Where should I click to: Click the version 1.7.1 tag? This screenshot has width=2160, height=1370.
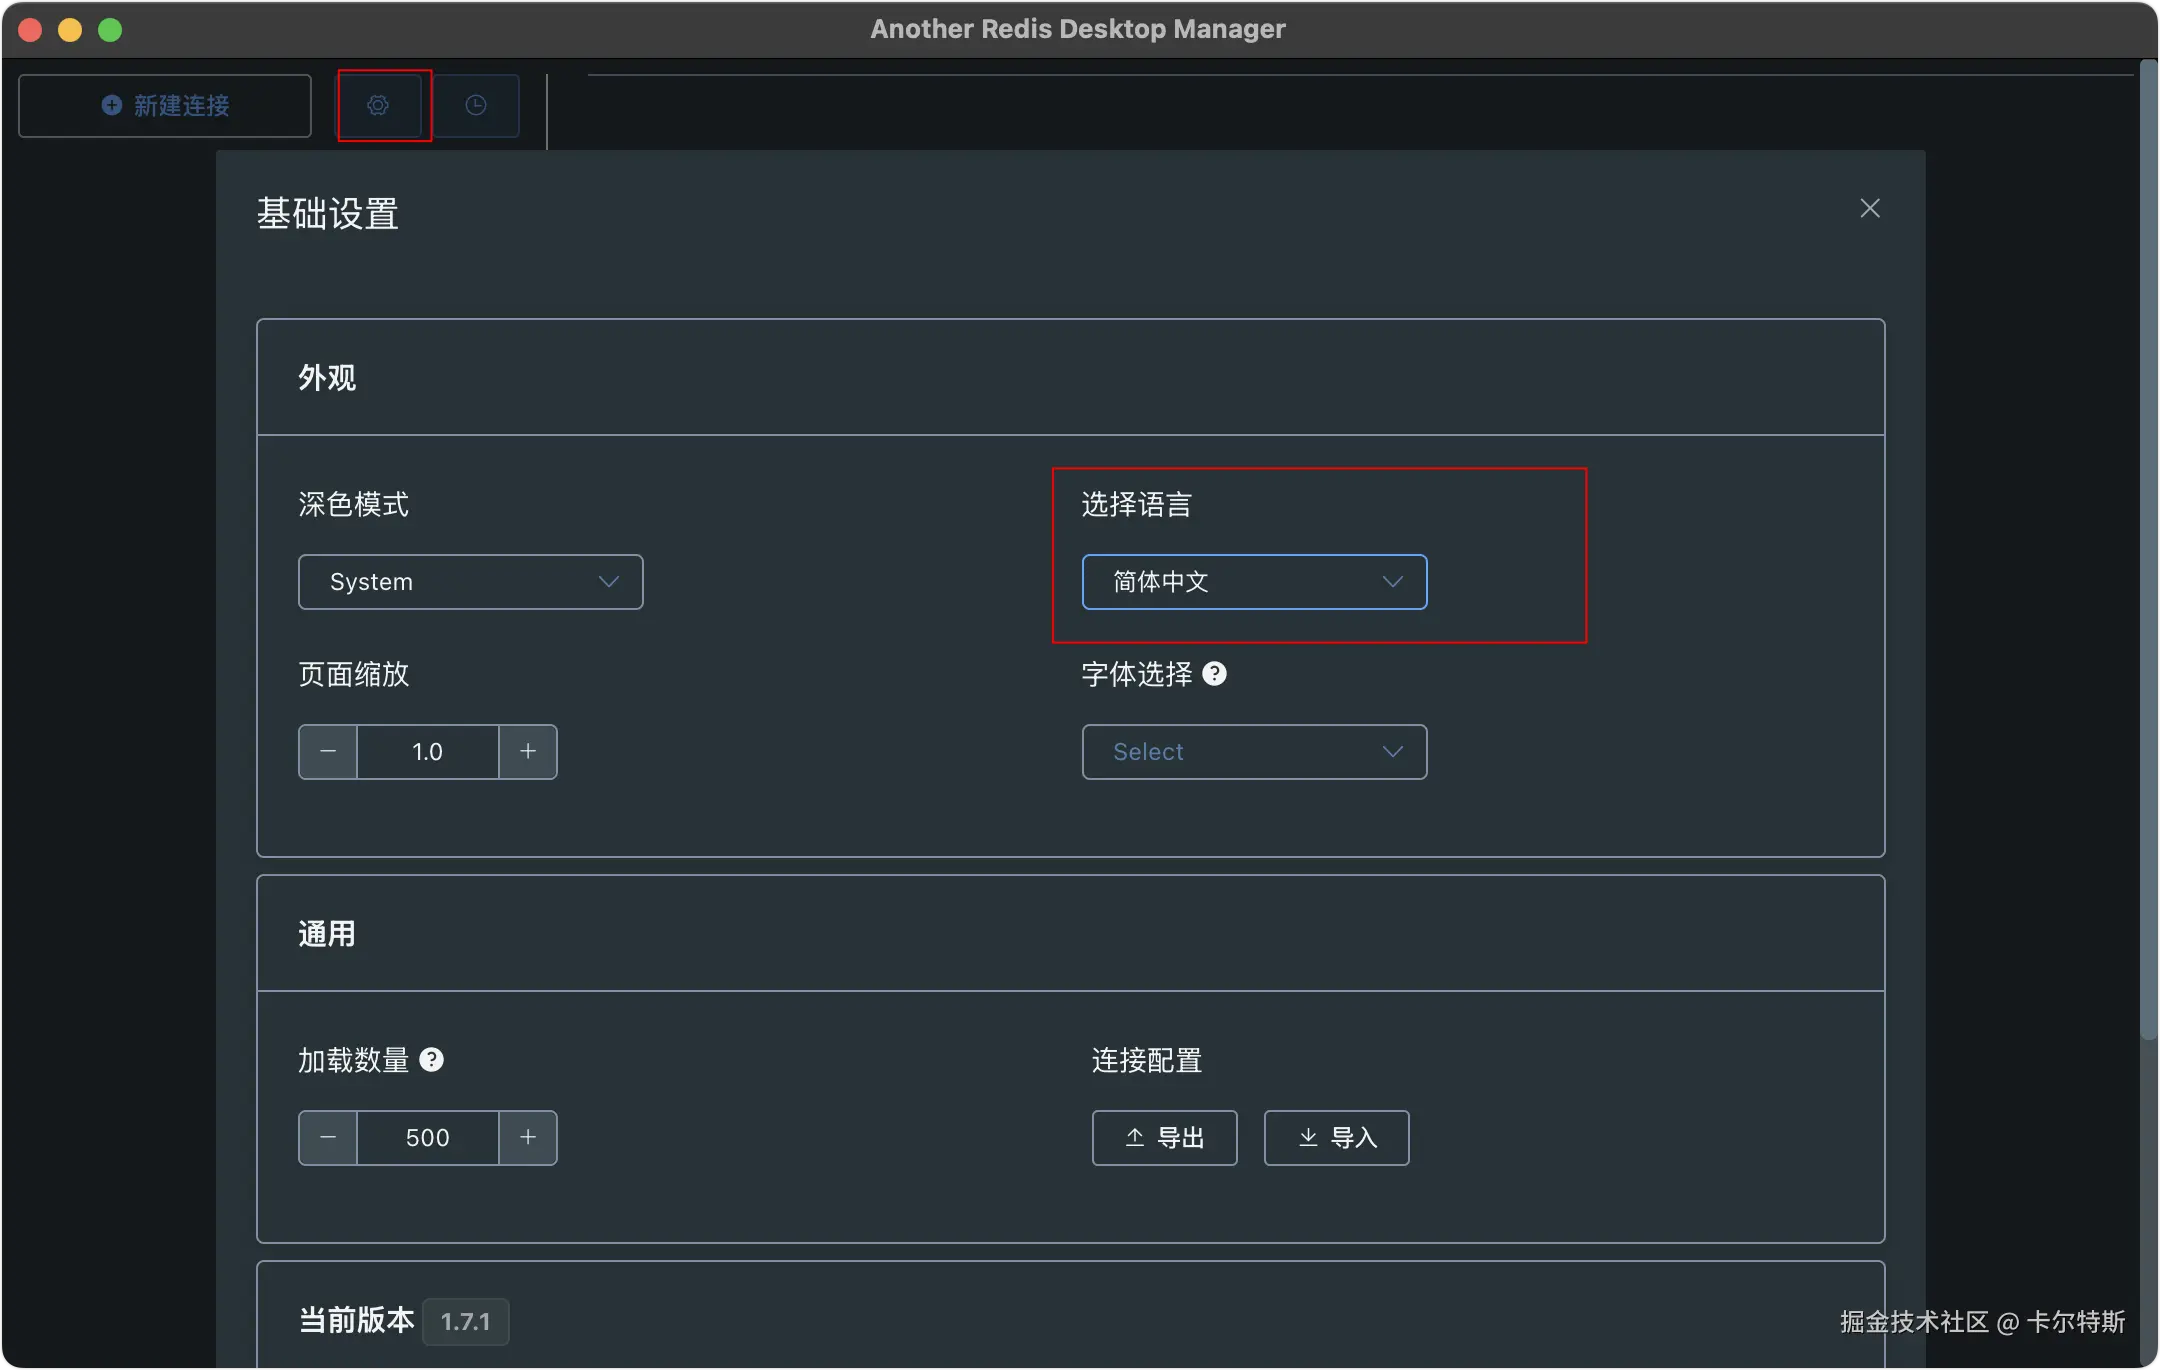(465, 1322)
